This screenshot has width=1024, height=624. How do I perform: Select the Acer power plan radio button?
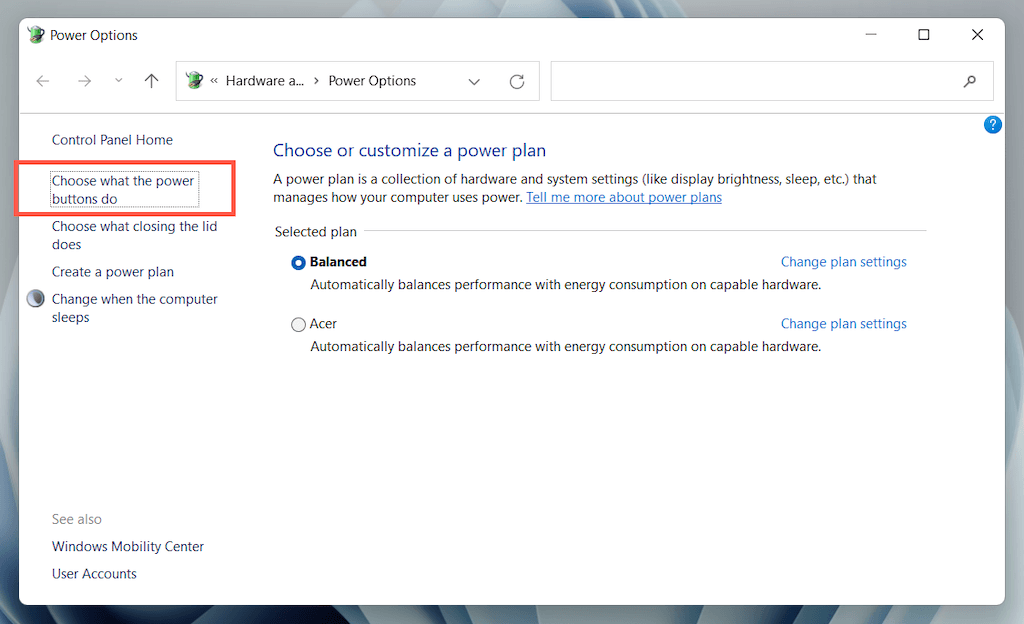298,324
